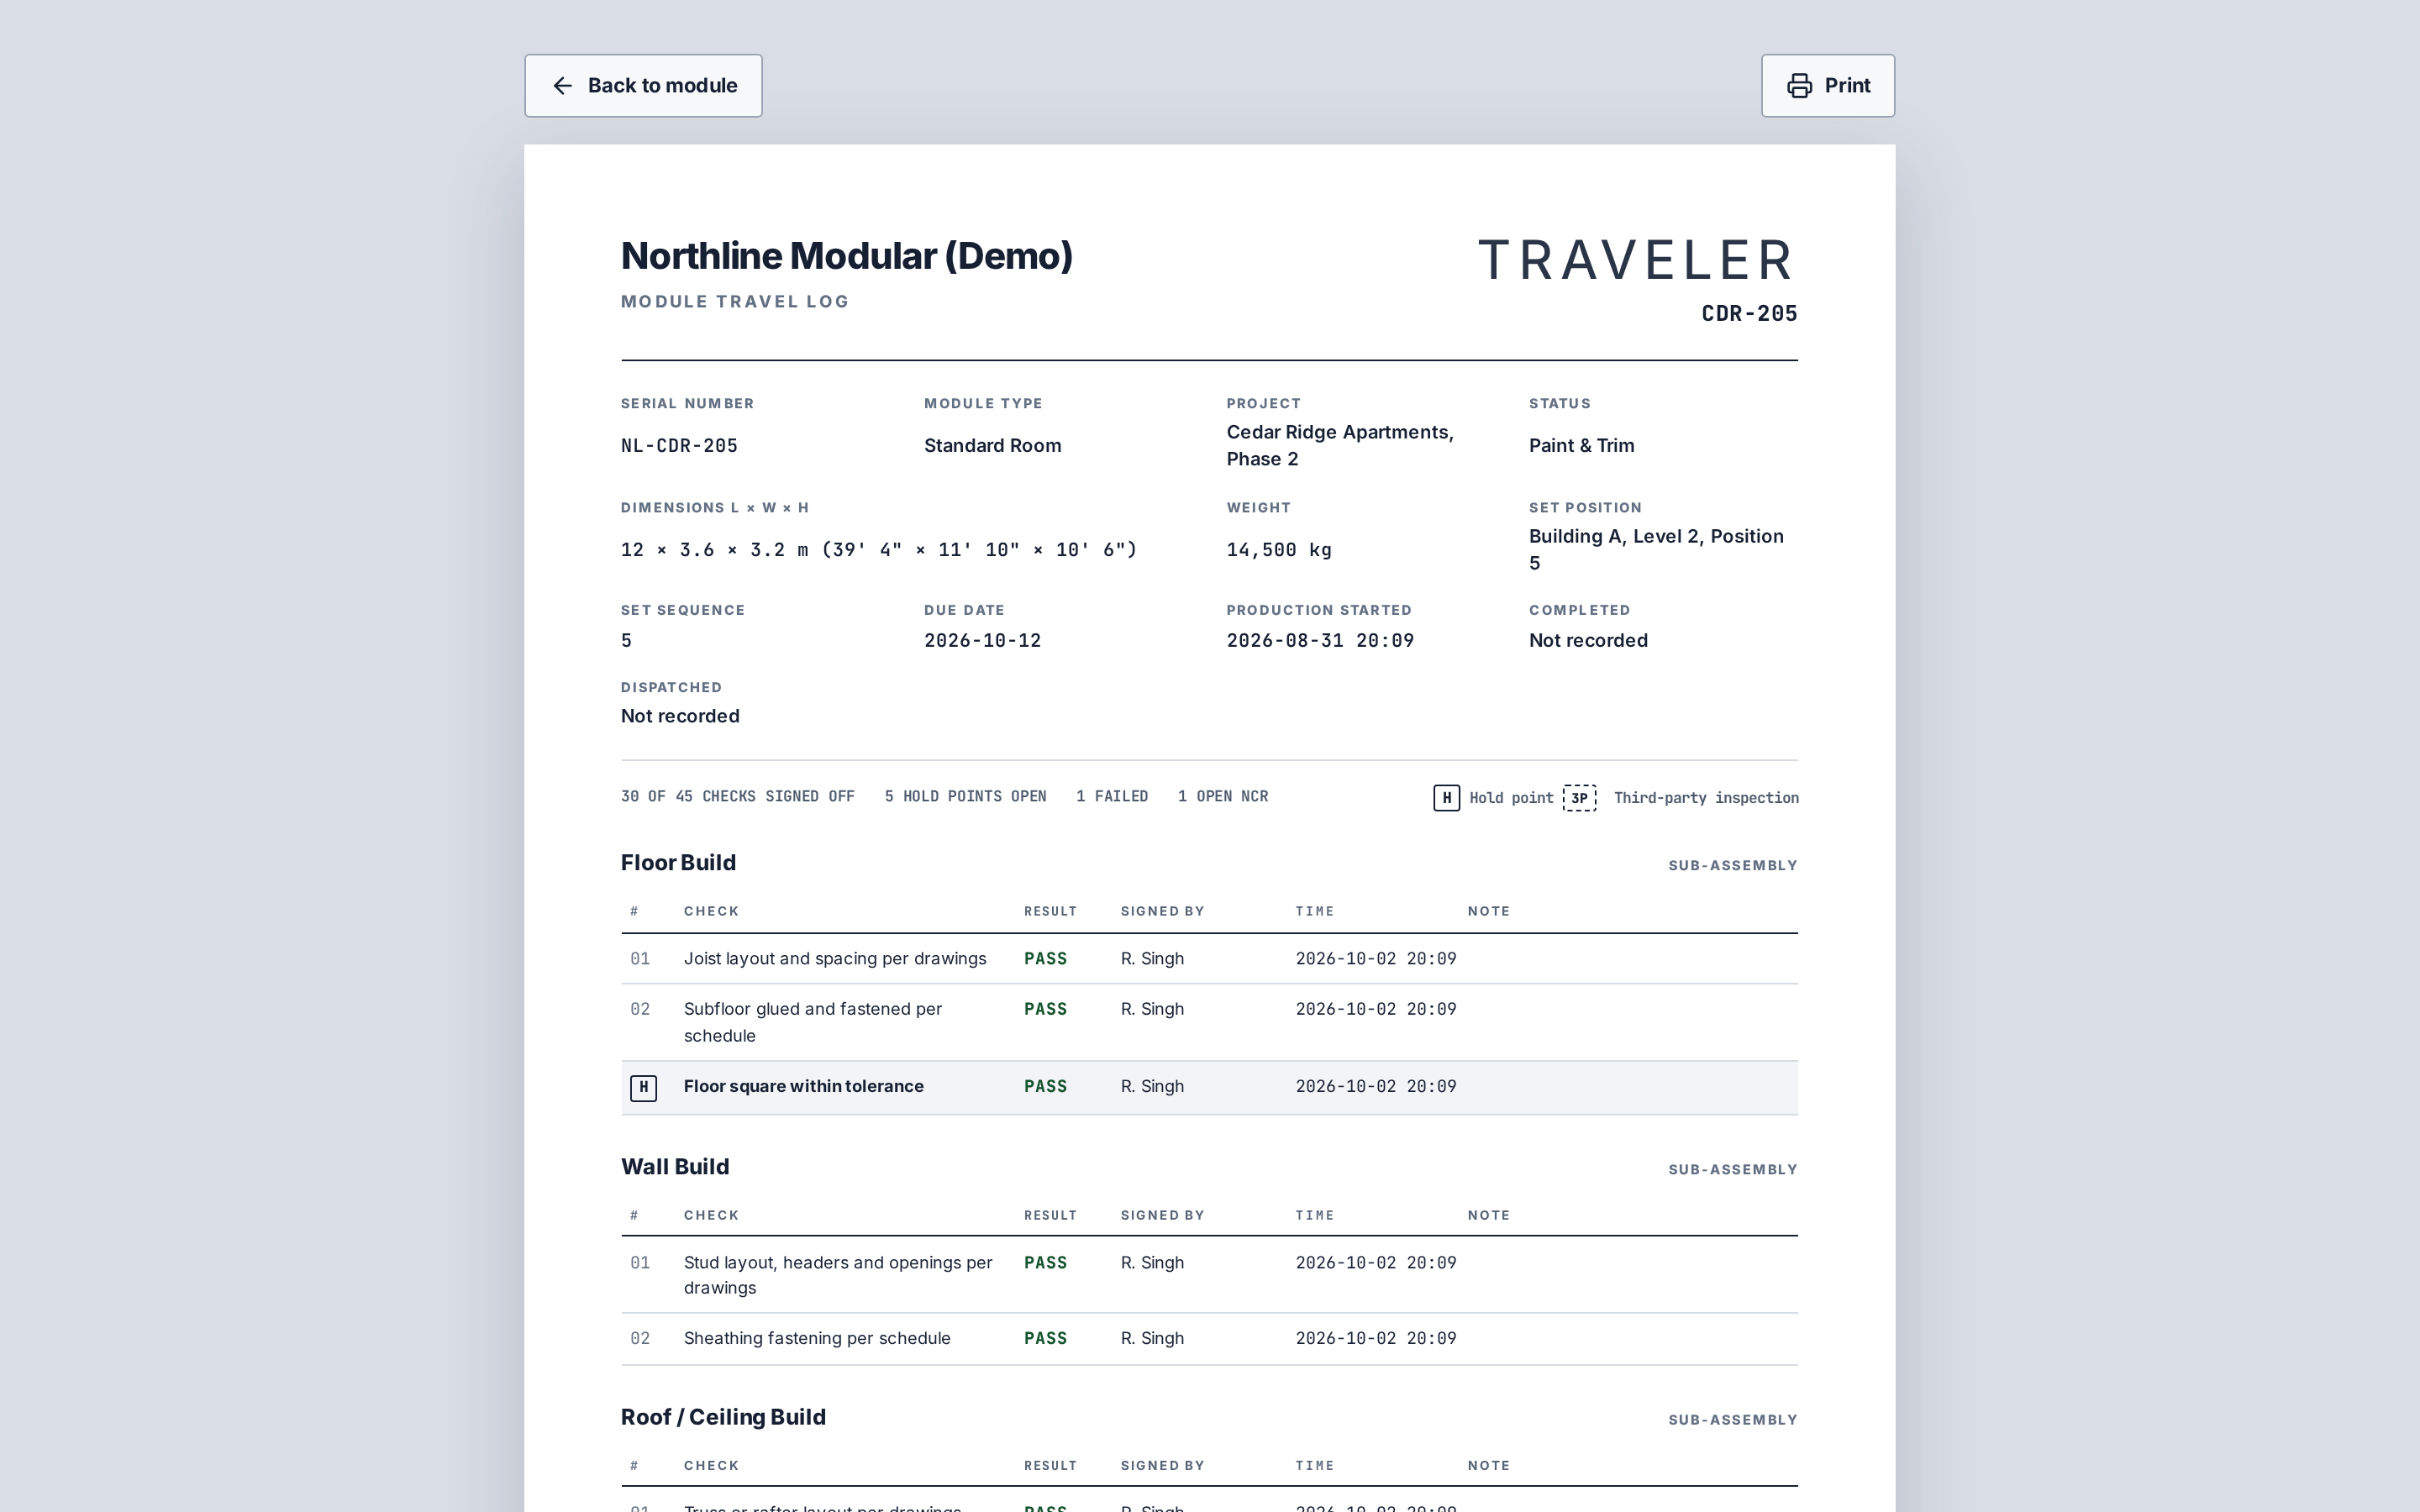Click the SUB-ASSEMBLY label beside Wall Build

coord(1732,1170)
